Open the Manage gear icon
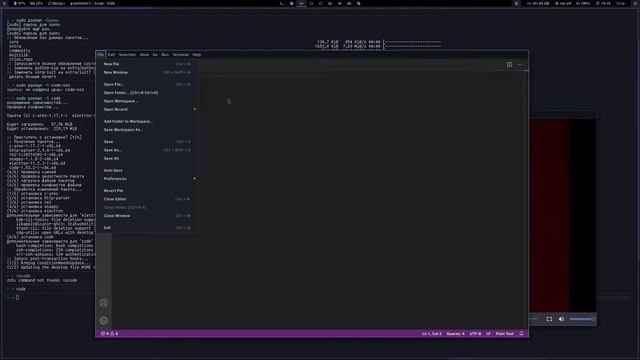Image resolution: width=640 pixels, height=360 pixels. click(x=104, y=320)
